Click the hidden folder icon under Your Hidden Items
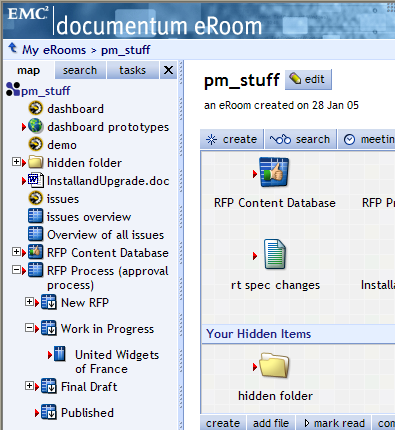 pos(274,365)
